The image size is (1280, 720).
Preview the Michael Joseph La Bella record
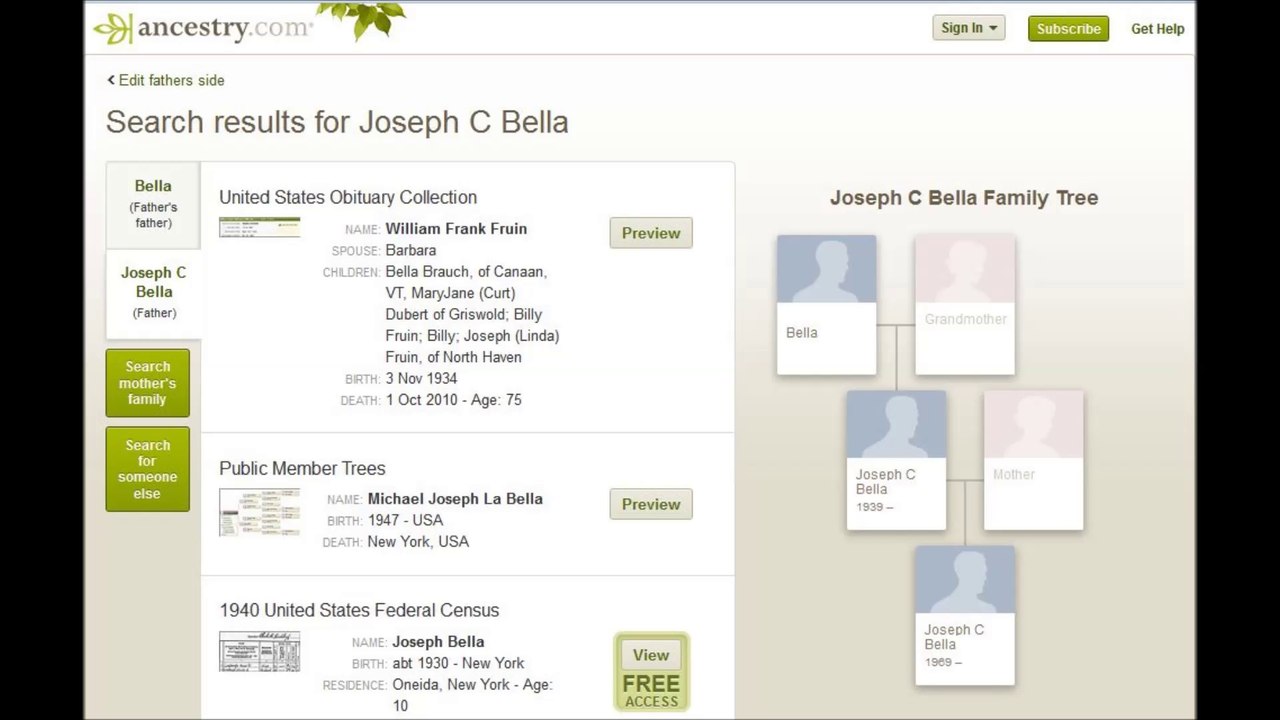click(x=651, y=504)
